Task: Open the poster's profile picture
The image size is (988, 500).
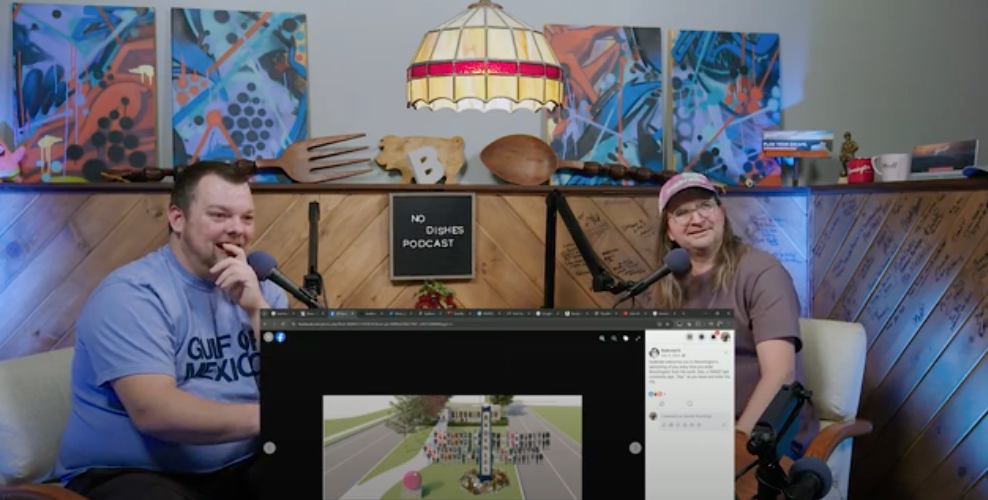Action: point(654,353)
